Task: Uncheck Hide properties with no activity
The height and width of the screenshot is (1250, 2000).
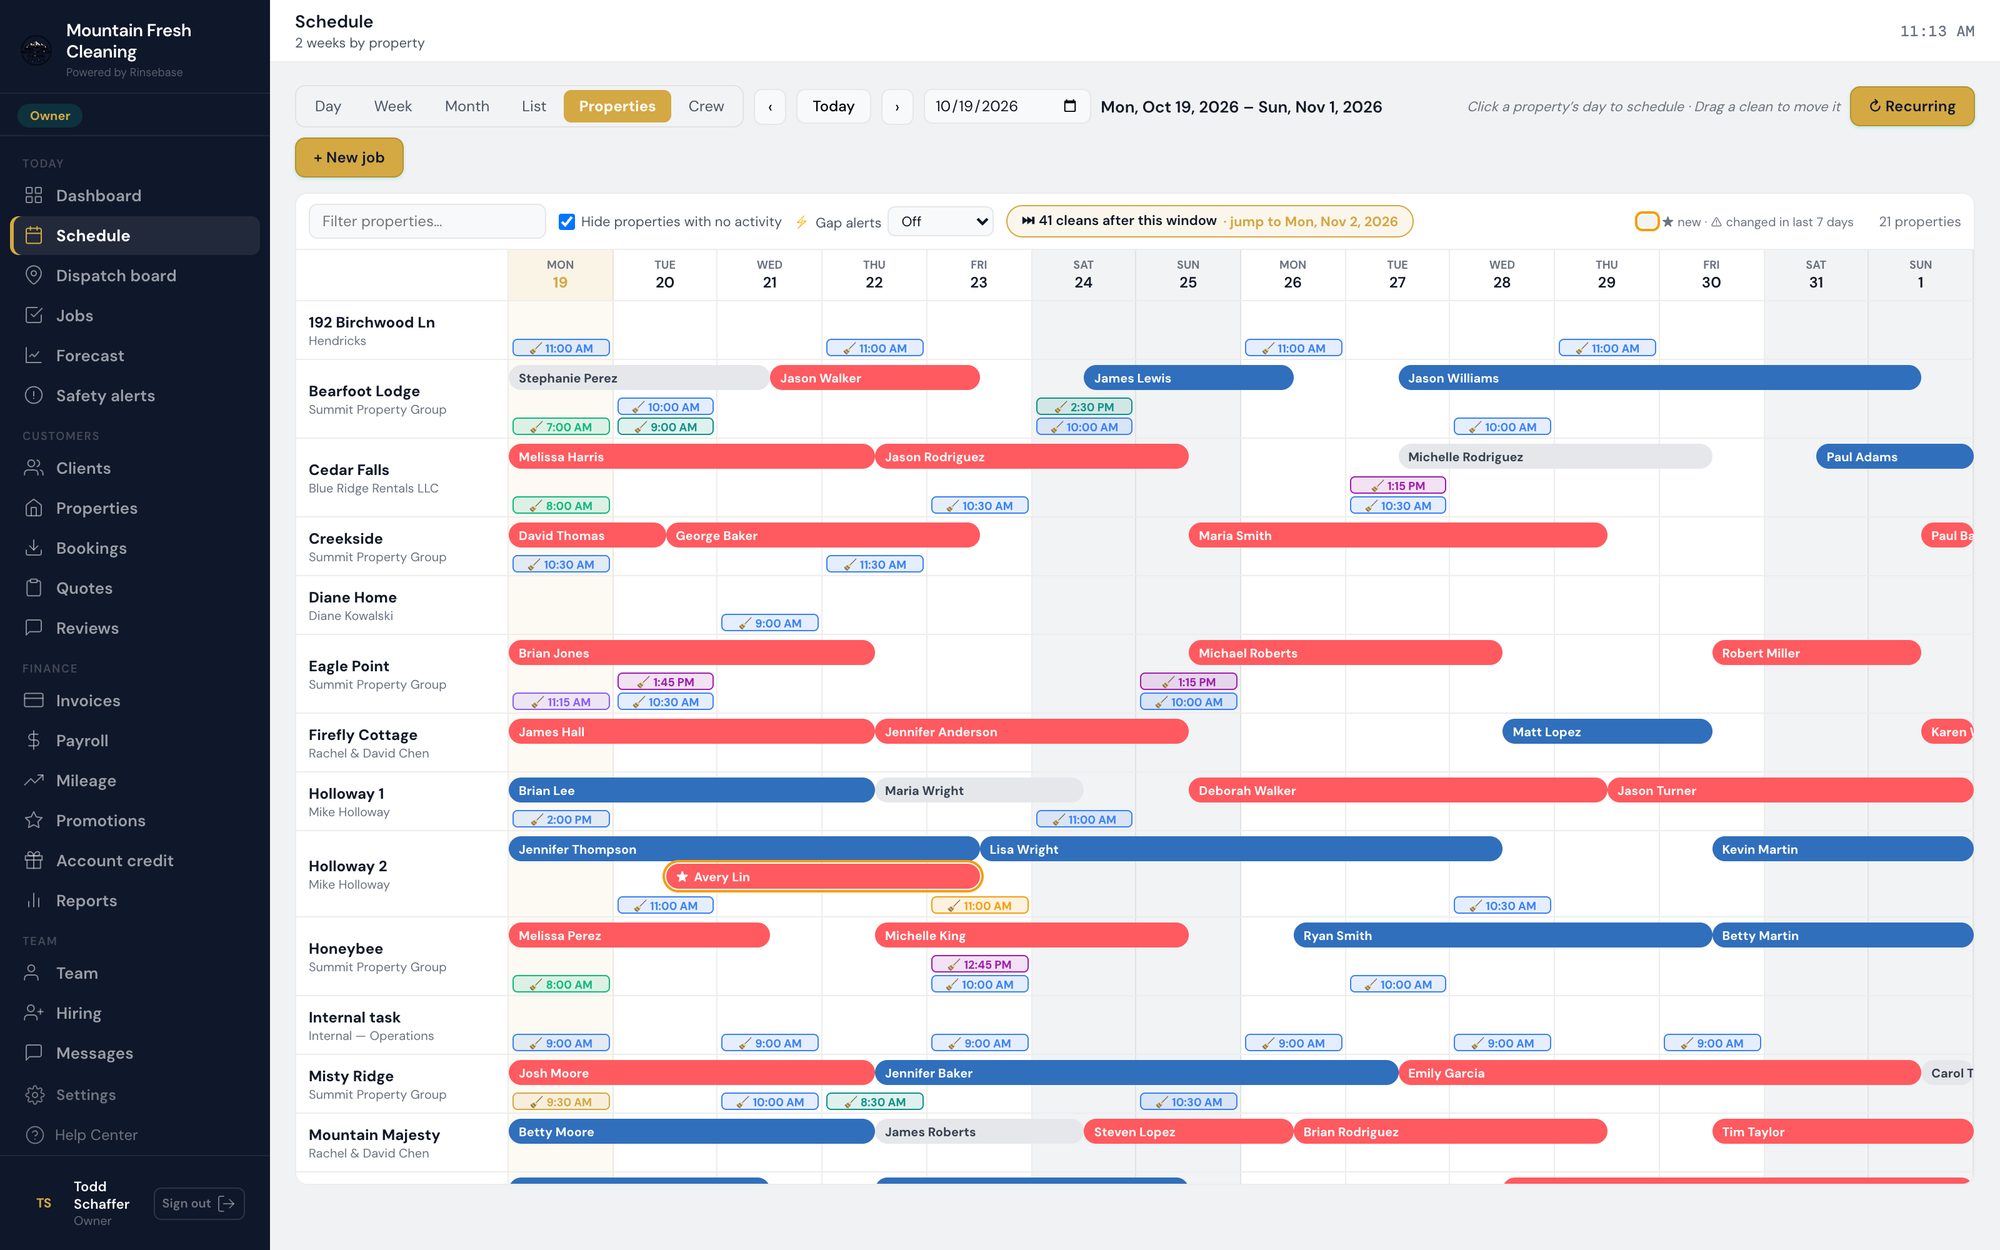Action: click(567, 222)
